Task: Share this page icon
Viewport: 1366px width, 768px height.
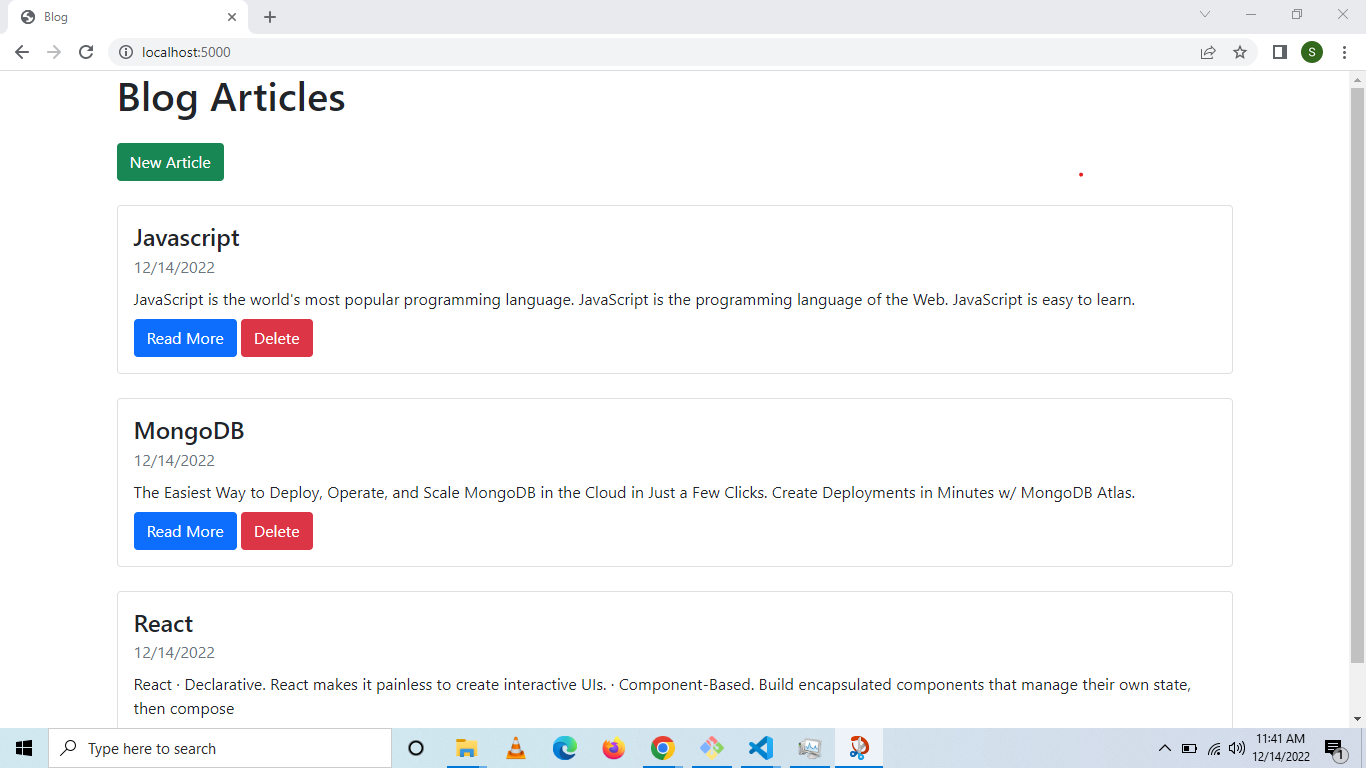Action: click(x=1208, y=52)
